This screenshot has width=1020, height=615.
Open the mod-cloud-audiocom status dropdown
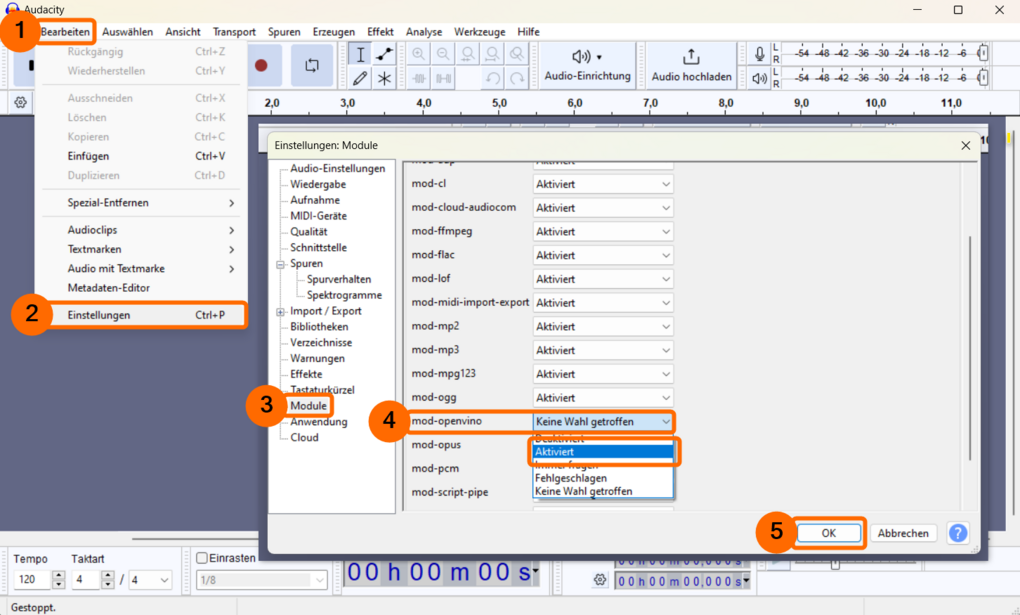coord(603,208)
